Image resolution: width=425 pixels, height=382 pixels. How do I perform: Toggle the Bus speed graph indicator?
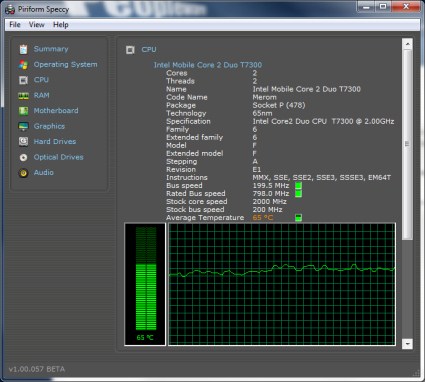[298, 186]
